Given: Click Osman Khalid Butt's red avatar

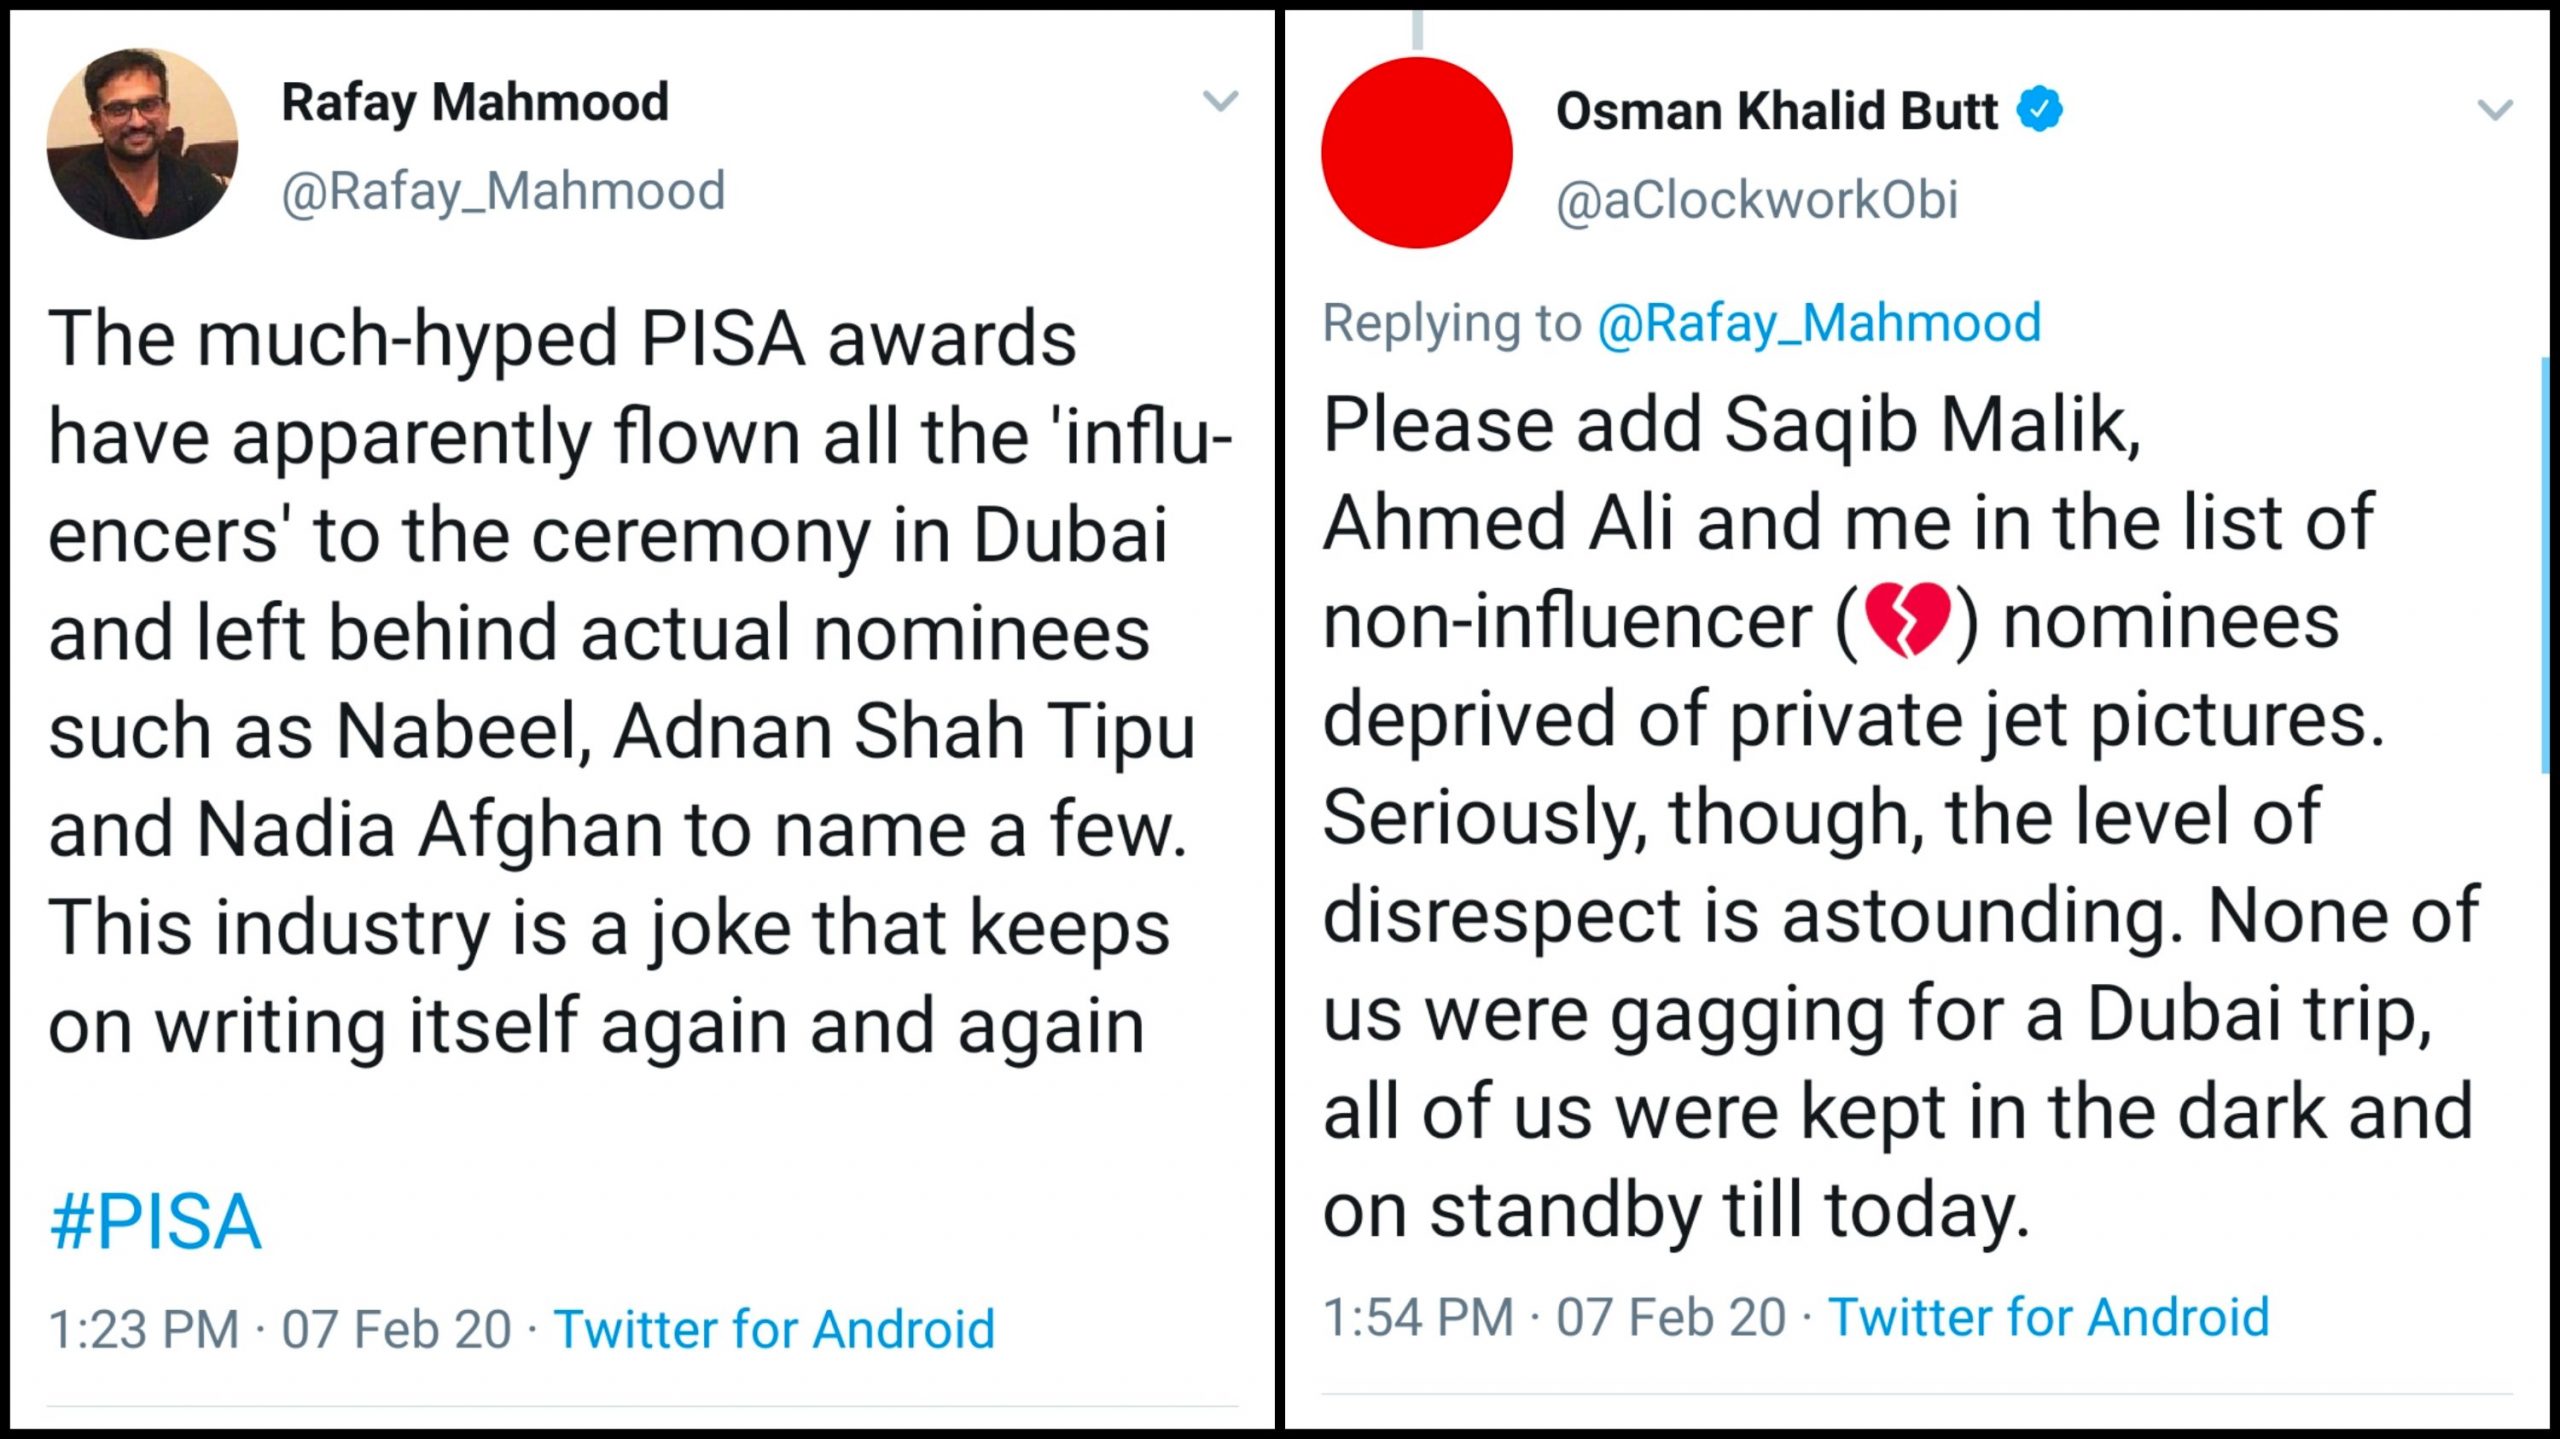Looking at the screenshot, I should point(1416,153).
